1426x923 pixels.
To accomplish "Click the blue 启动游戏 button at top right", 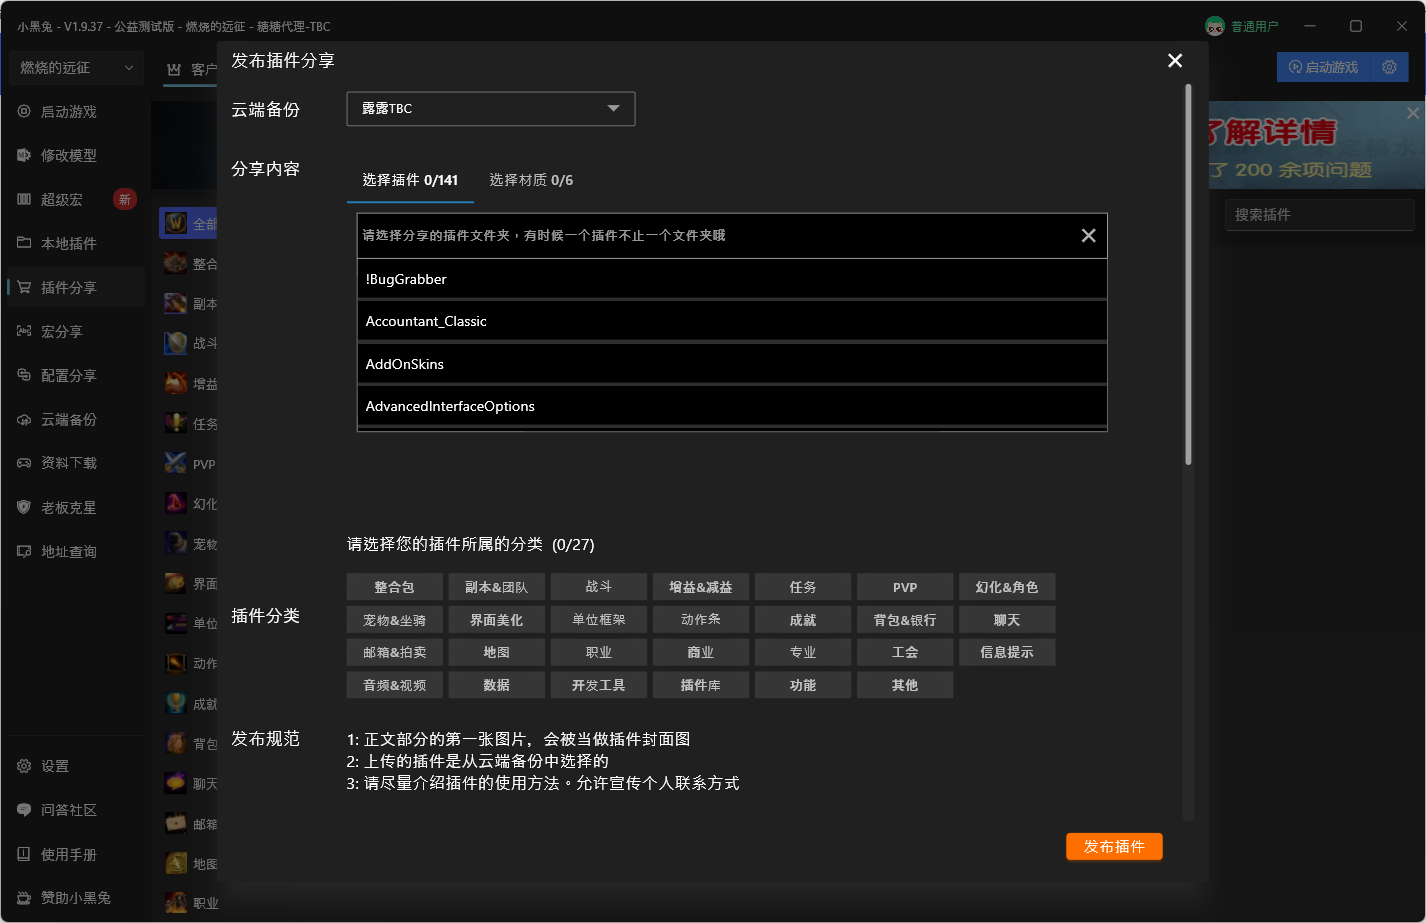I will click(x=1324, y=67).
